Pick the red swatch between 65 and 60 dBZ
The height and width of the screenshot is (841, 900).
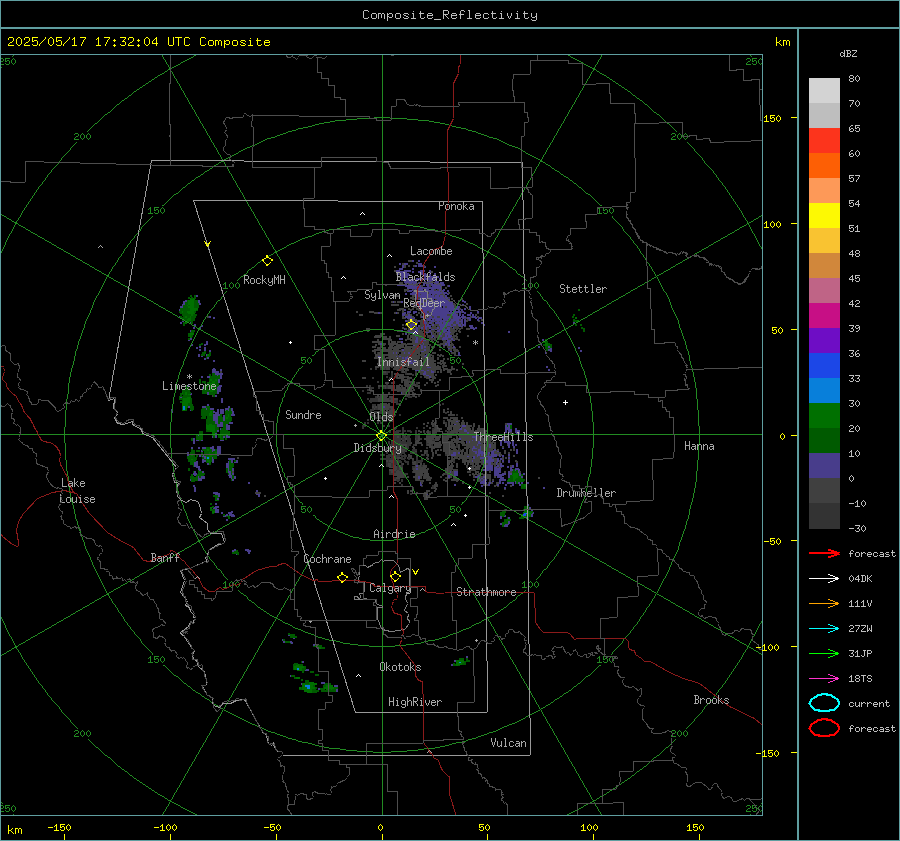(x=824, y=141)
